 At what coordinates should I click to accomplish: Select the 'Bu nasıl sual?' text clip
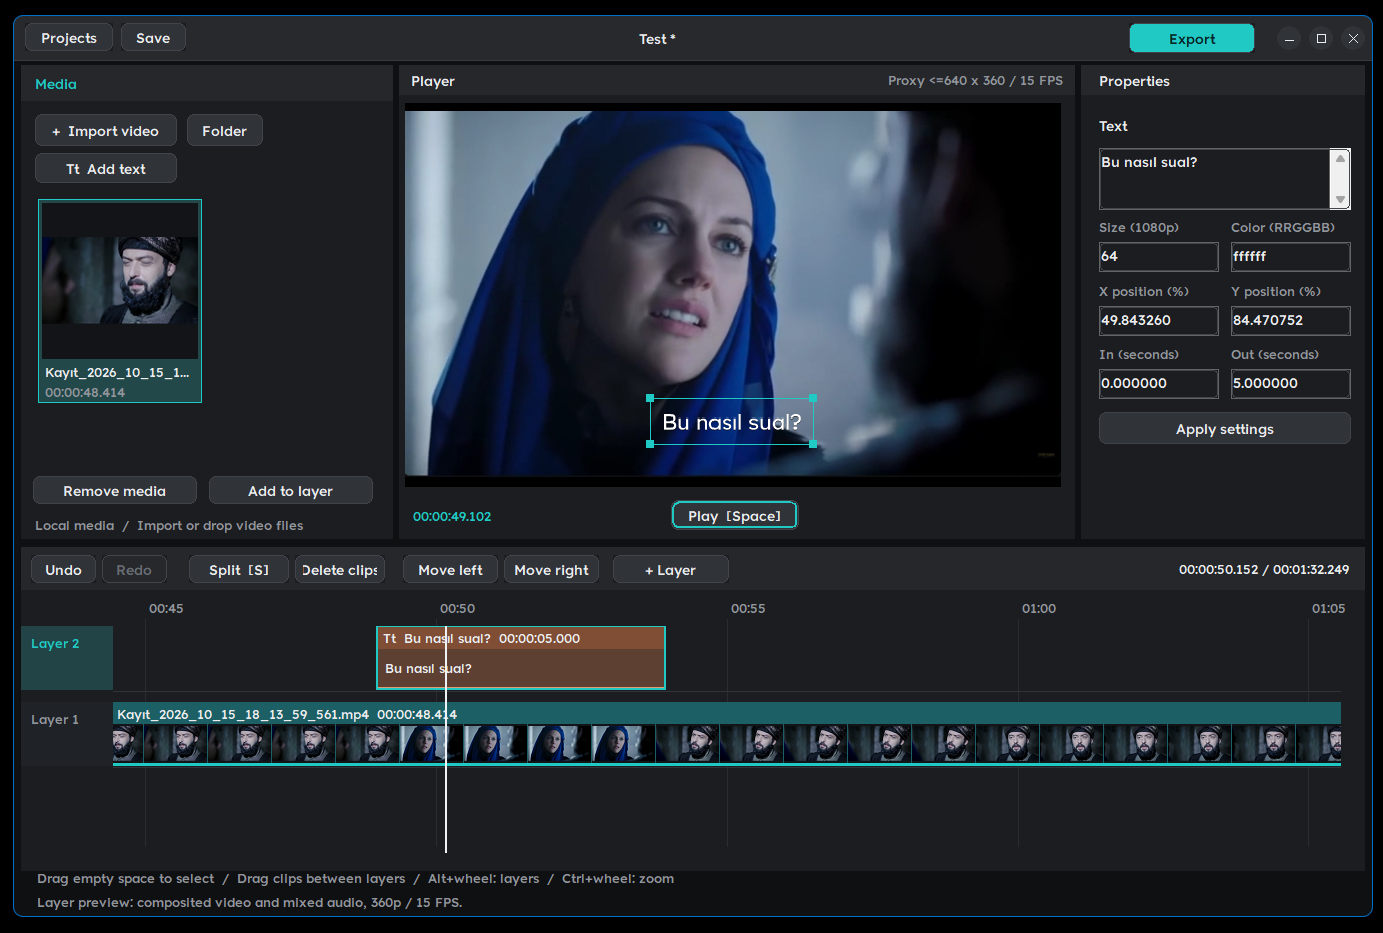(521, 658)
